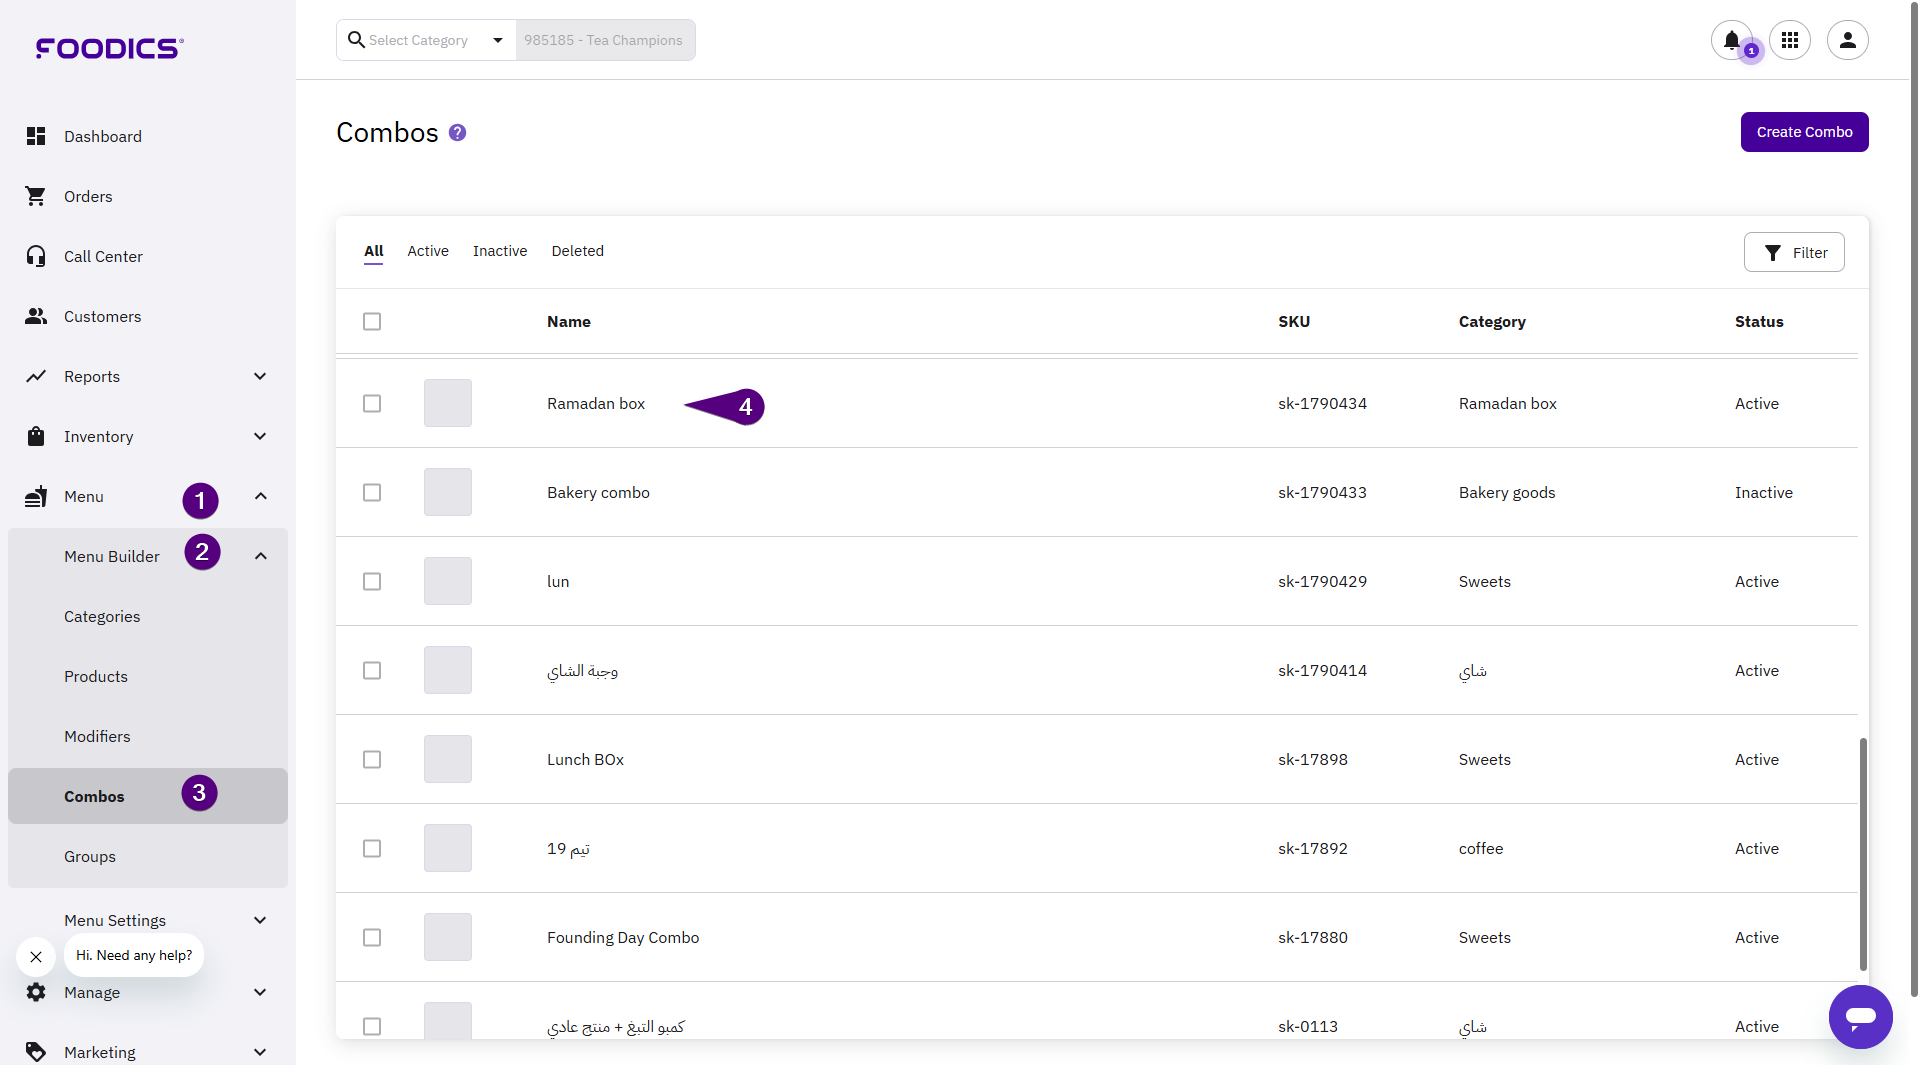Click the Combos help question mark icon
Image resolution: width=1920 pixels, height=1065 pixels.
[457, 133]
